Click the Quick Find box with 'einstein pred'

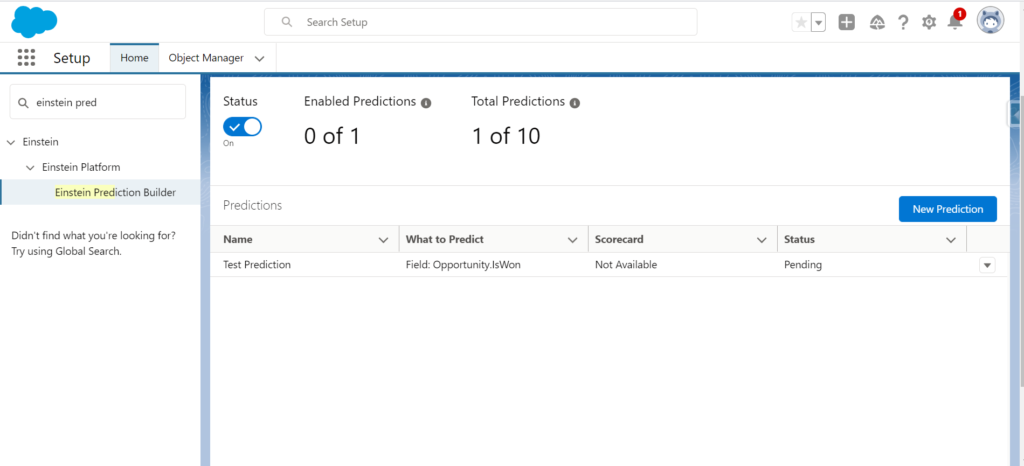98,102
